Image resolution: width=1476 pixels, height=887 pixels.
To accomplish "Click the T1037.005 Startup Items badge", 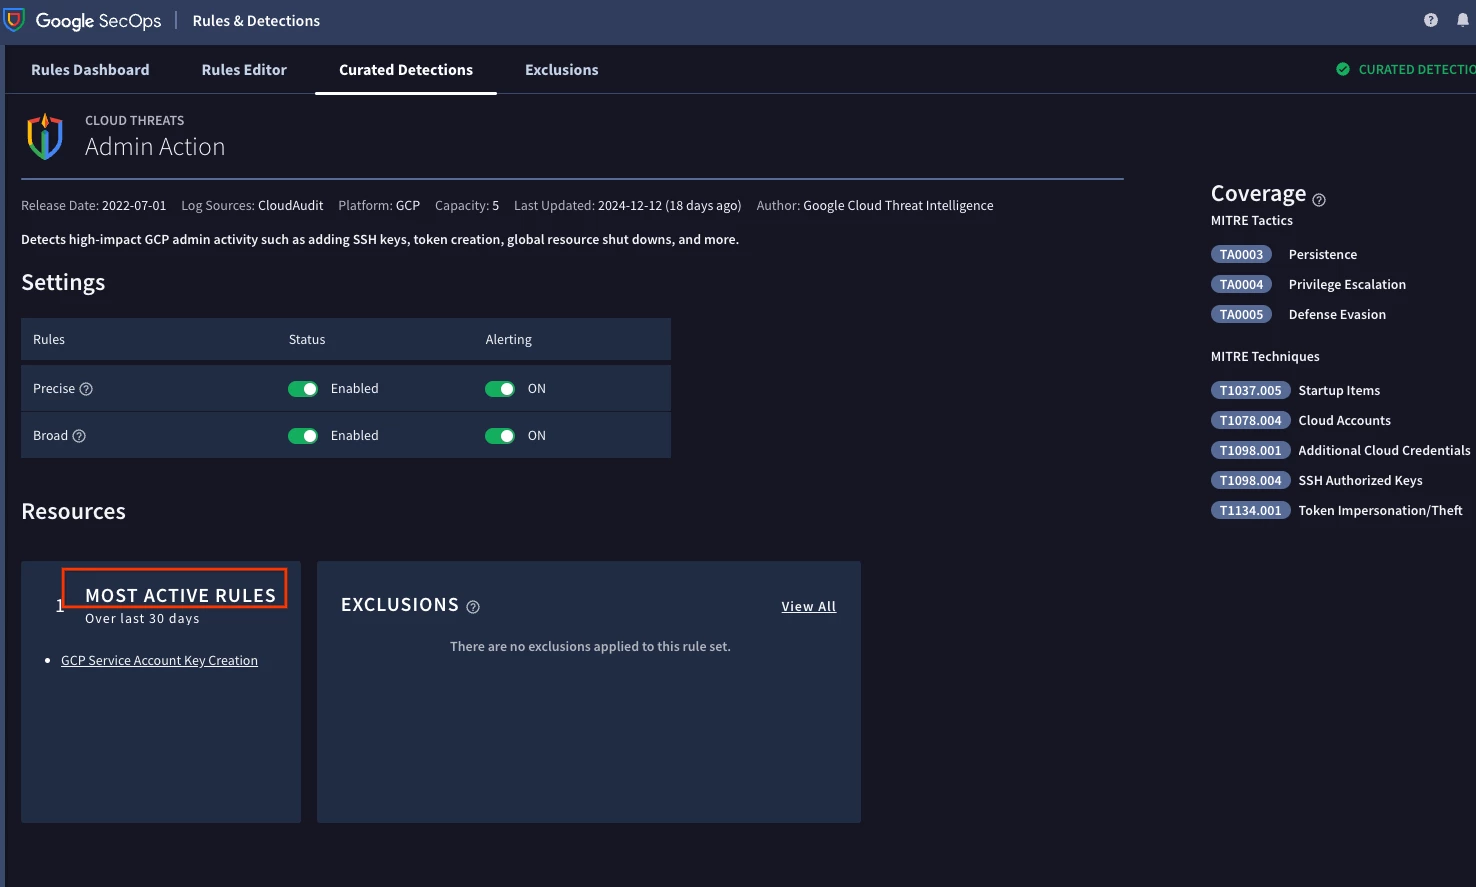I will tap(1250, 390).
